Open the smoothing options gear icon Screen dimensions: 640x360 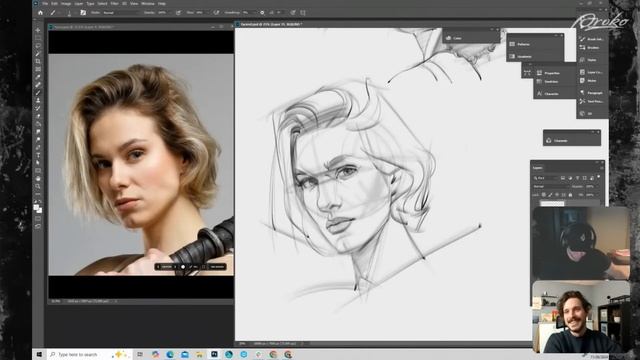point(262,13)
